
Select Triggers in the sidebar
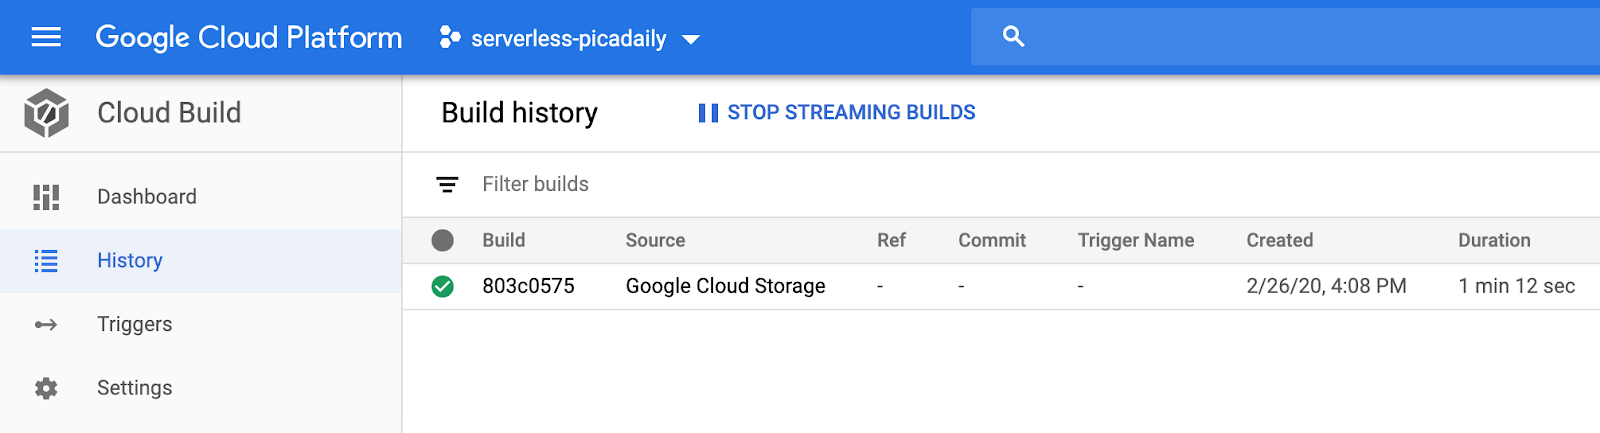pyautogui.click(x=135, y=324)
